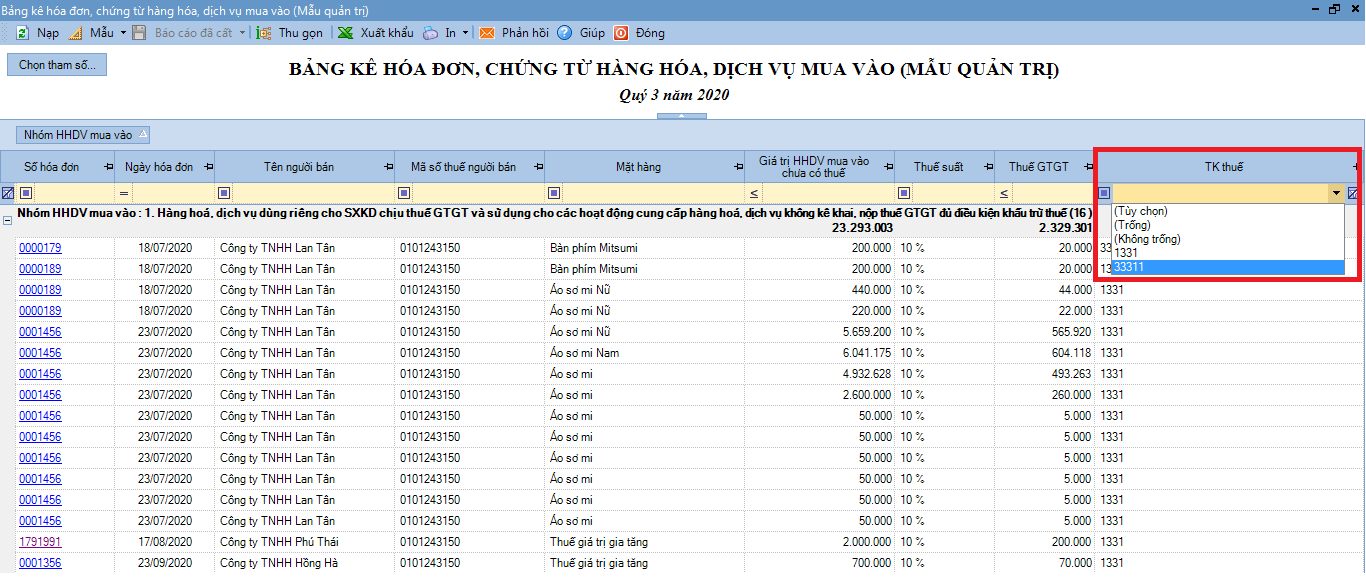
Task: Select the 23/09/2020 date cell
Action: click(x=164, y=563)
